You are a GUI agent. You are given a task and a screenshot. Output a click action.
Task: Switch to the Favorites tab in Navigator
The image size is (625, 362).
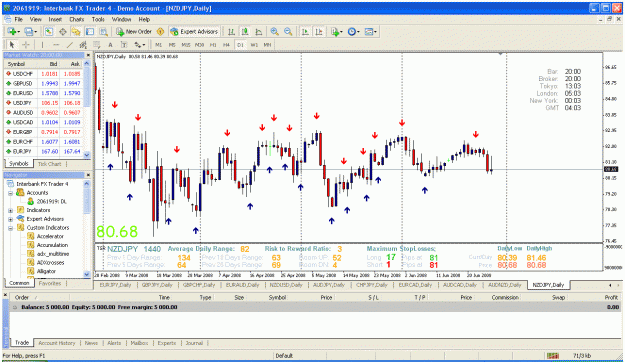[50, 283]
